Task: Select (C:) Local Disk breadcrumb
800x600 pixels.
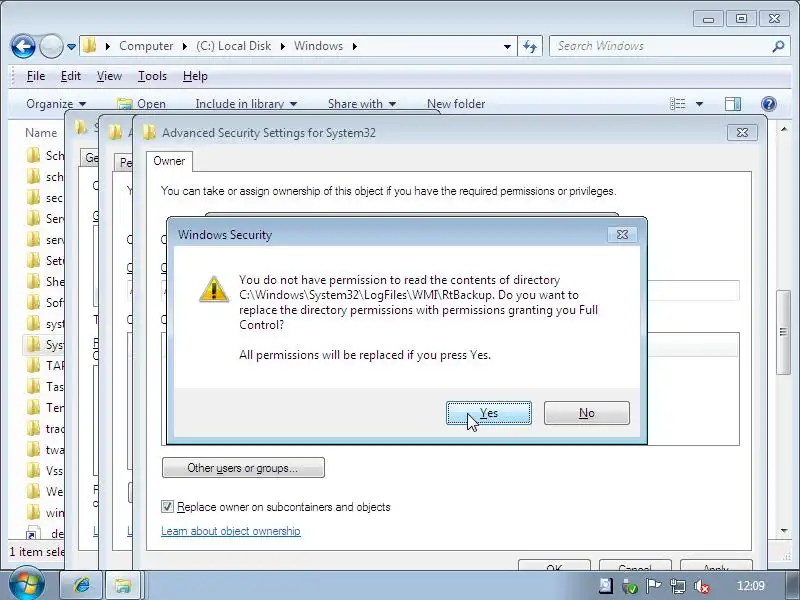Action: coord(233,46)
